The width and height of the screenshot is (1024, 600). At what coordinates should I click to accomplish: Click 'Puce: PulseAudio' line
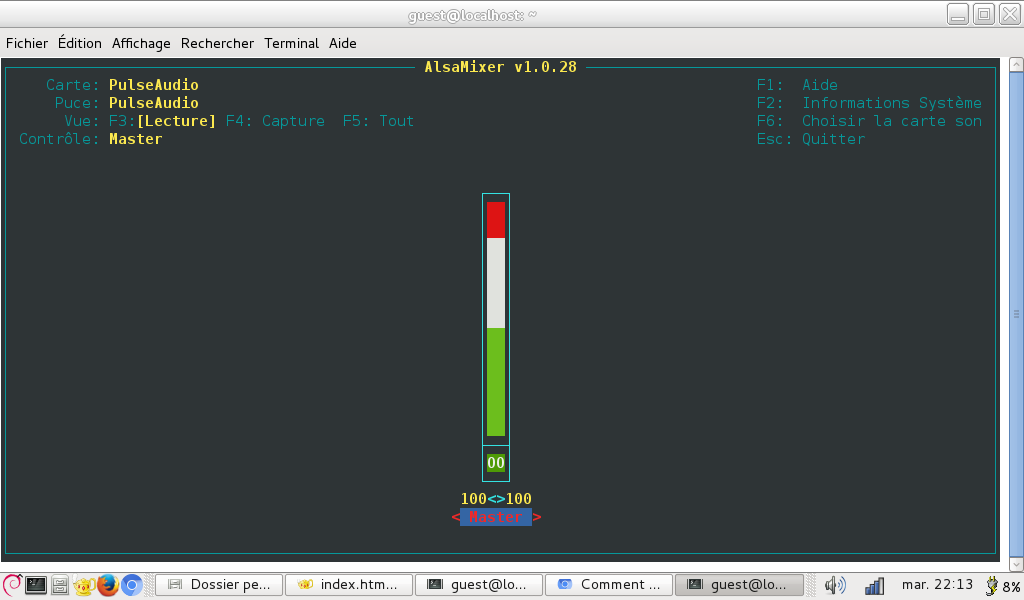[127, 103]
